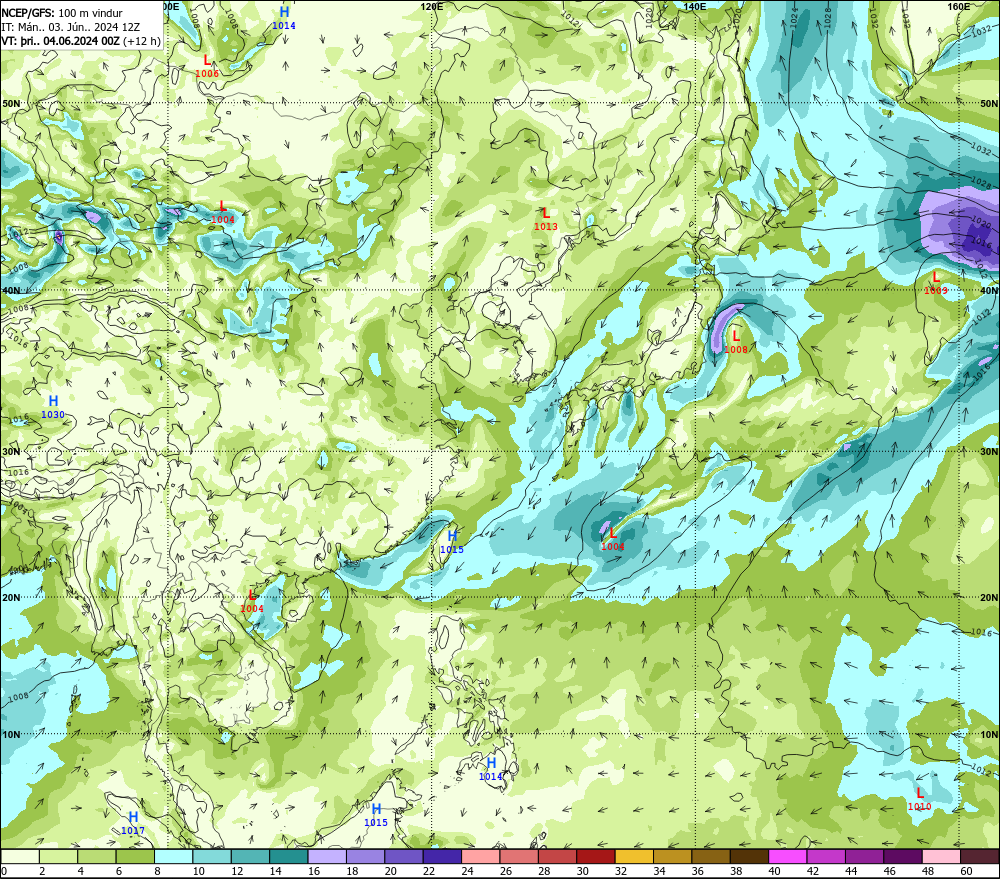The height and width of the screenshot is (879, 1000).
Task: Select the 30–32 dark red legend swatch
Action: click(x=596, y=856)
